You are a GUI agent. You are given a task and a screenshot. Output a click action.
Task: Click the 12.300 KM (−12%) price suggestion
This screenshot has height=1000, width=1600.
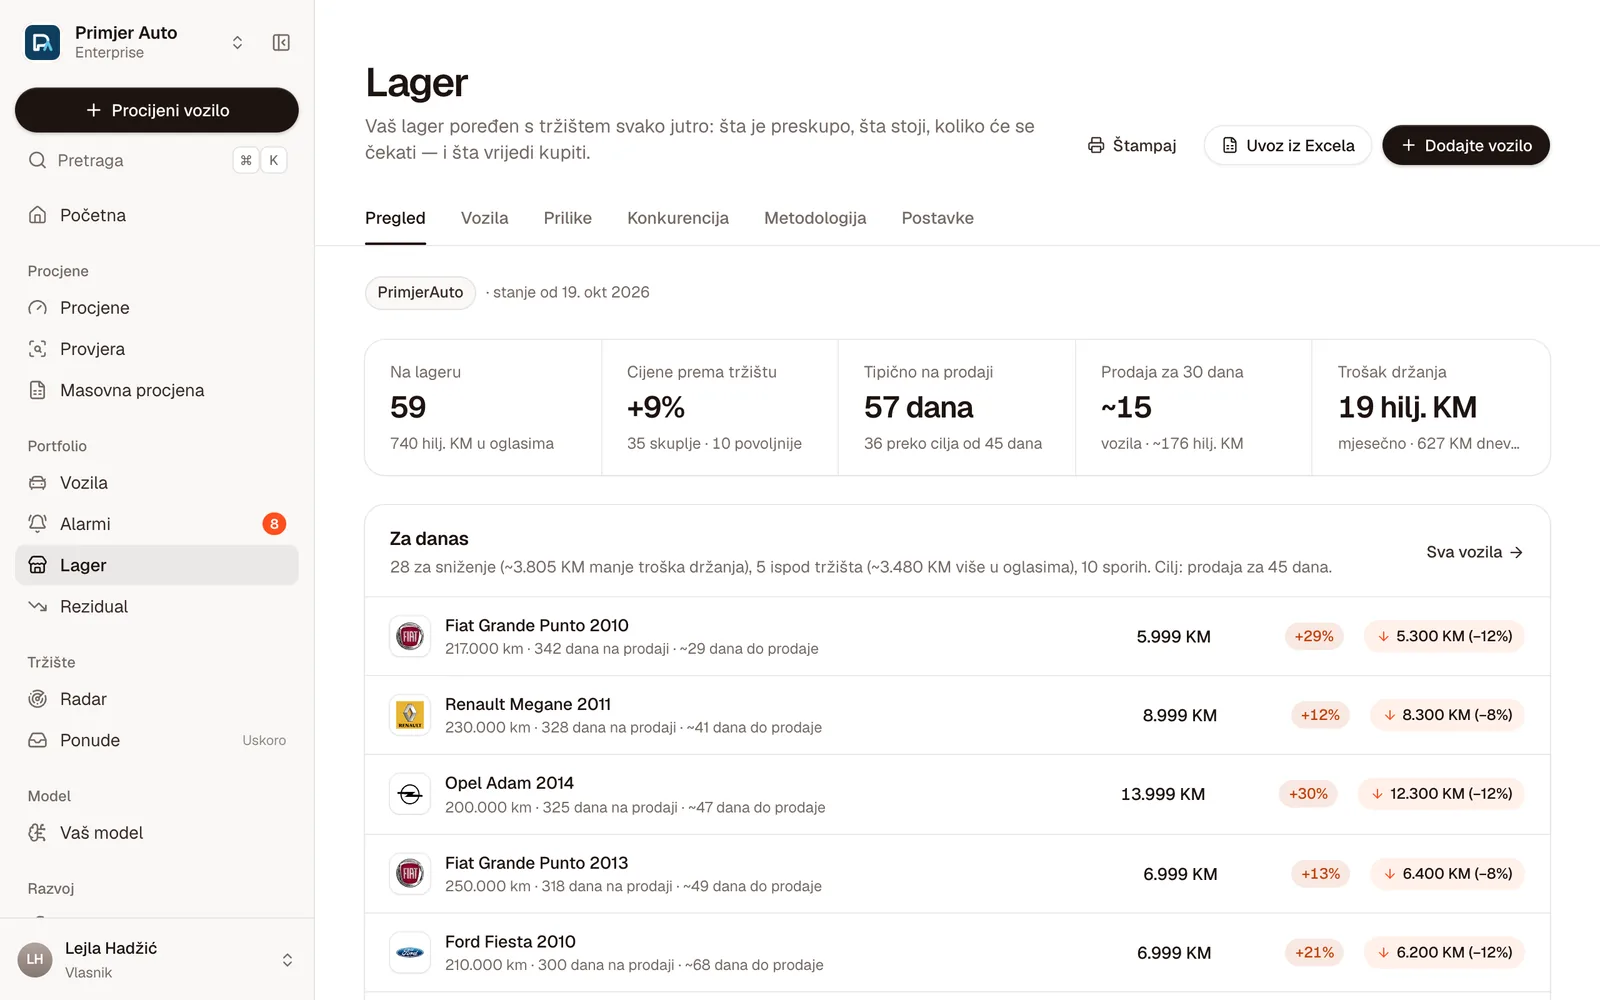[x=1441, y=794]
